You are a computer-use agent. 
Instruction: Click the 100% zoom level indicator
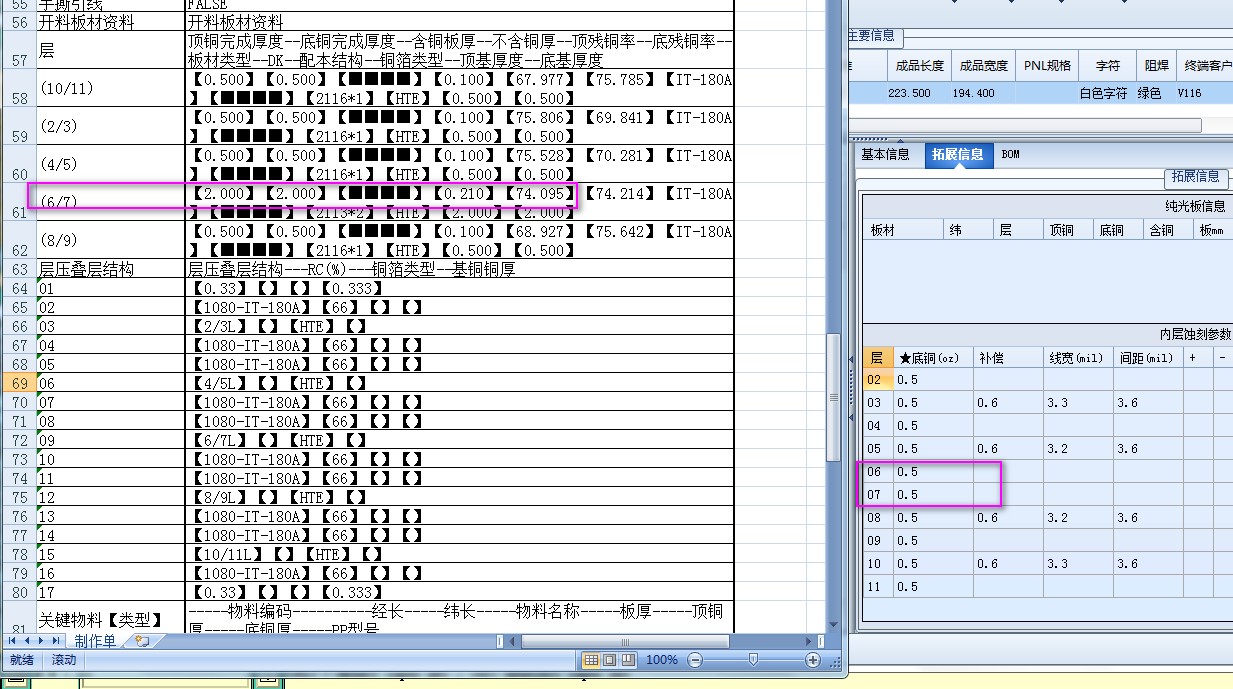pos(661,660)
